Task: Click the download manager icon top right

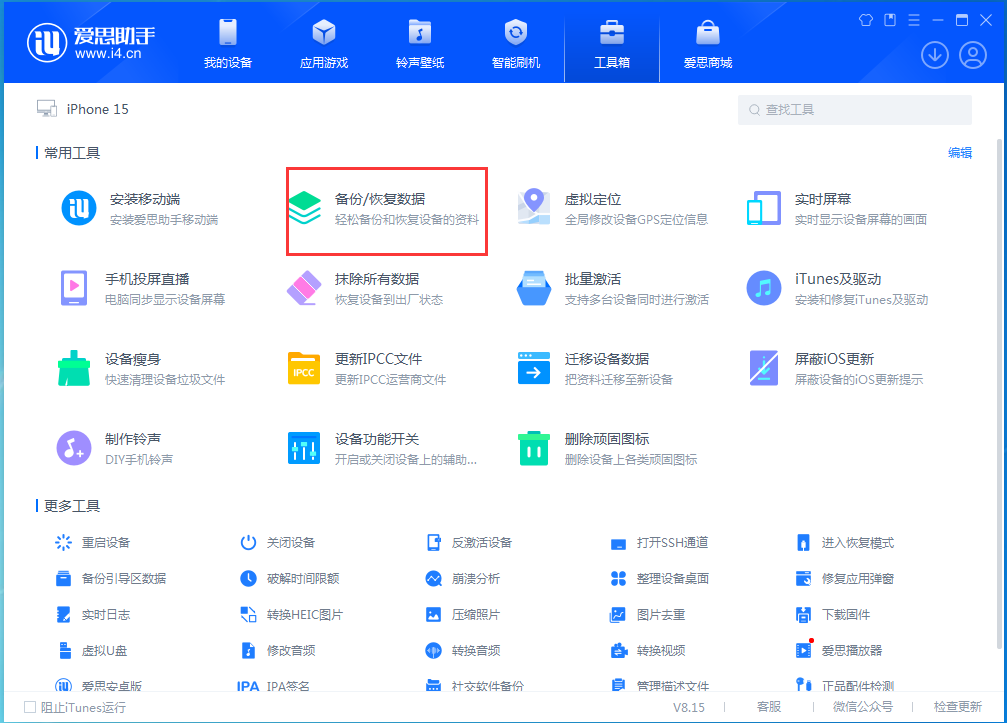Action: [934, 55]
